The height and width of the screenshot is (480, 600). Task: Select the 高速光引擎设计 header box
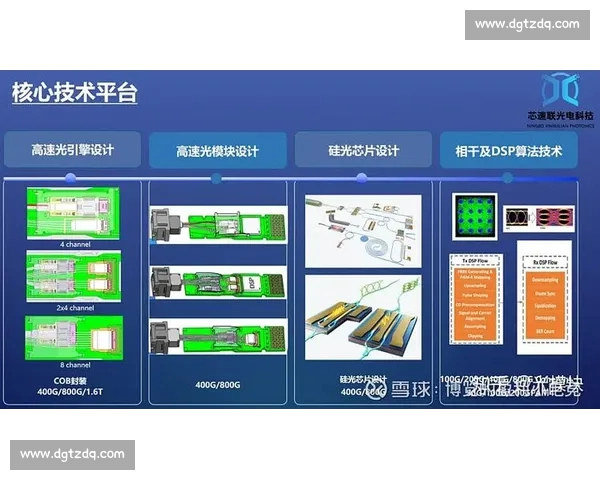(72, 149)
